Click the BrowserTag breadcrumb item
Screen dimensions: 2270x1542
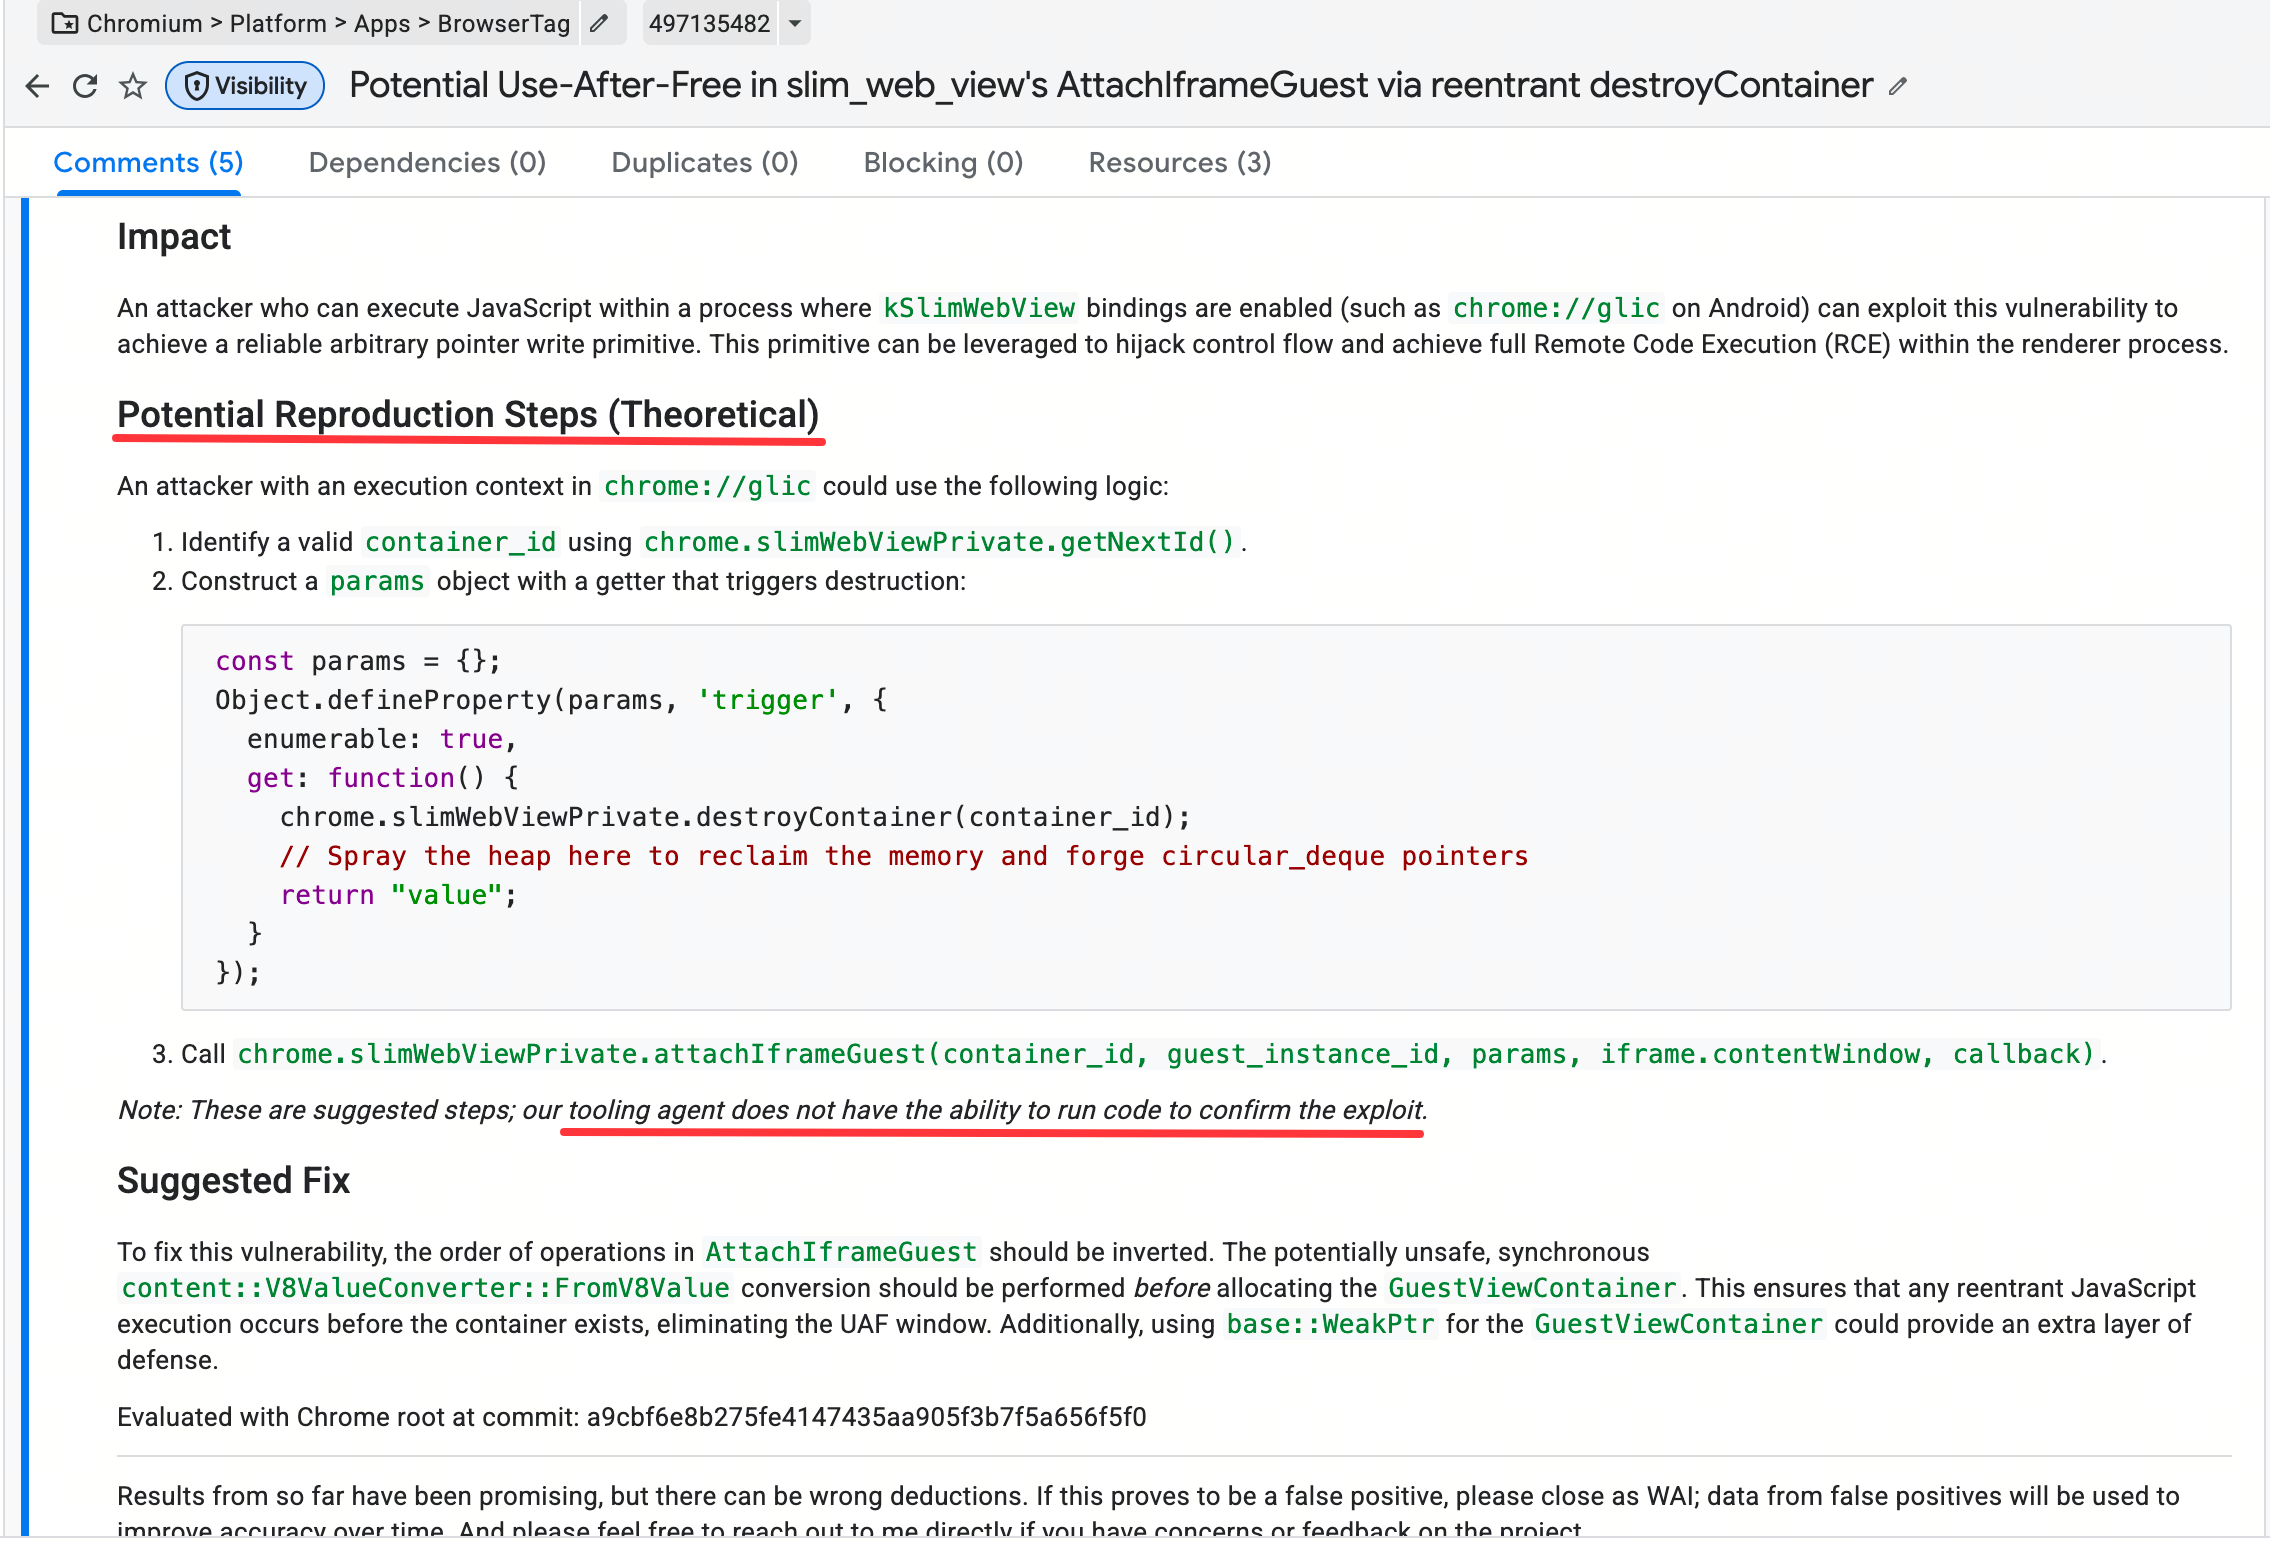(x=503, y=23)
